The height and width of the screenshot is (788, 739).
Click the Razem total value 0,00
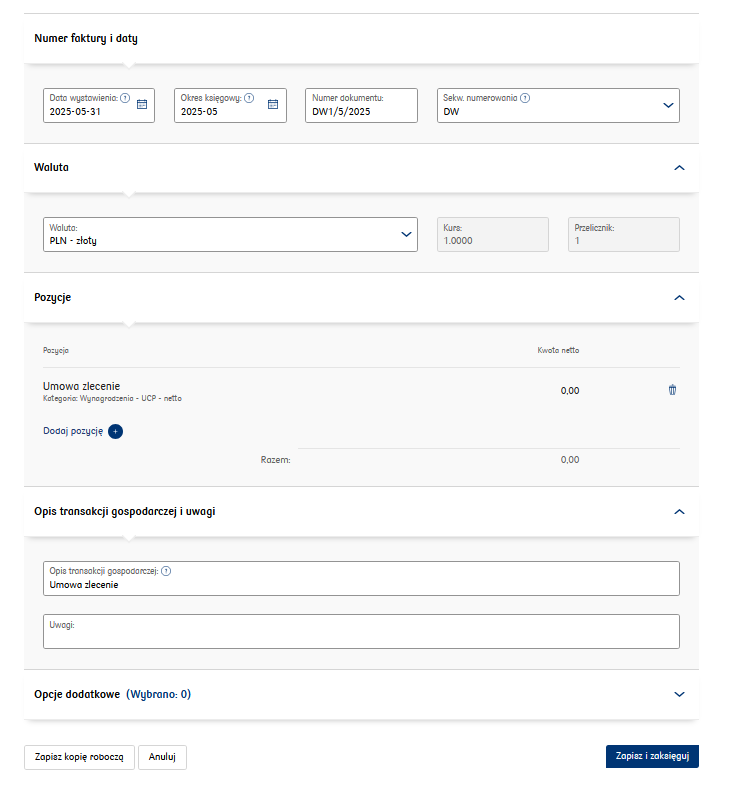570,460
